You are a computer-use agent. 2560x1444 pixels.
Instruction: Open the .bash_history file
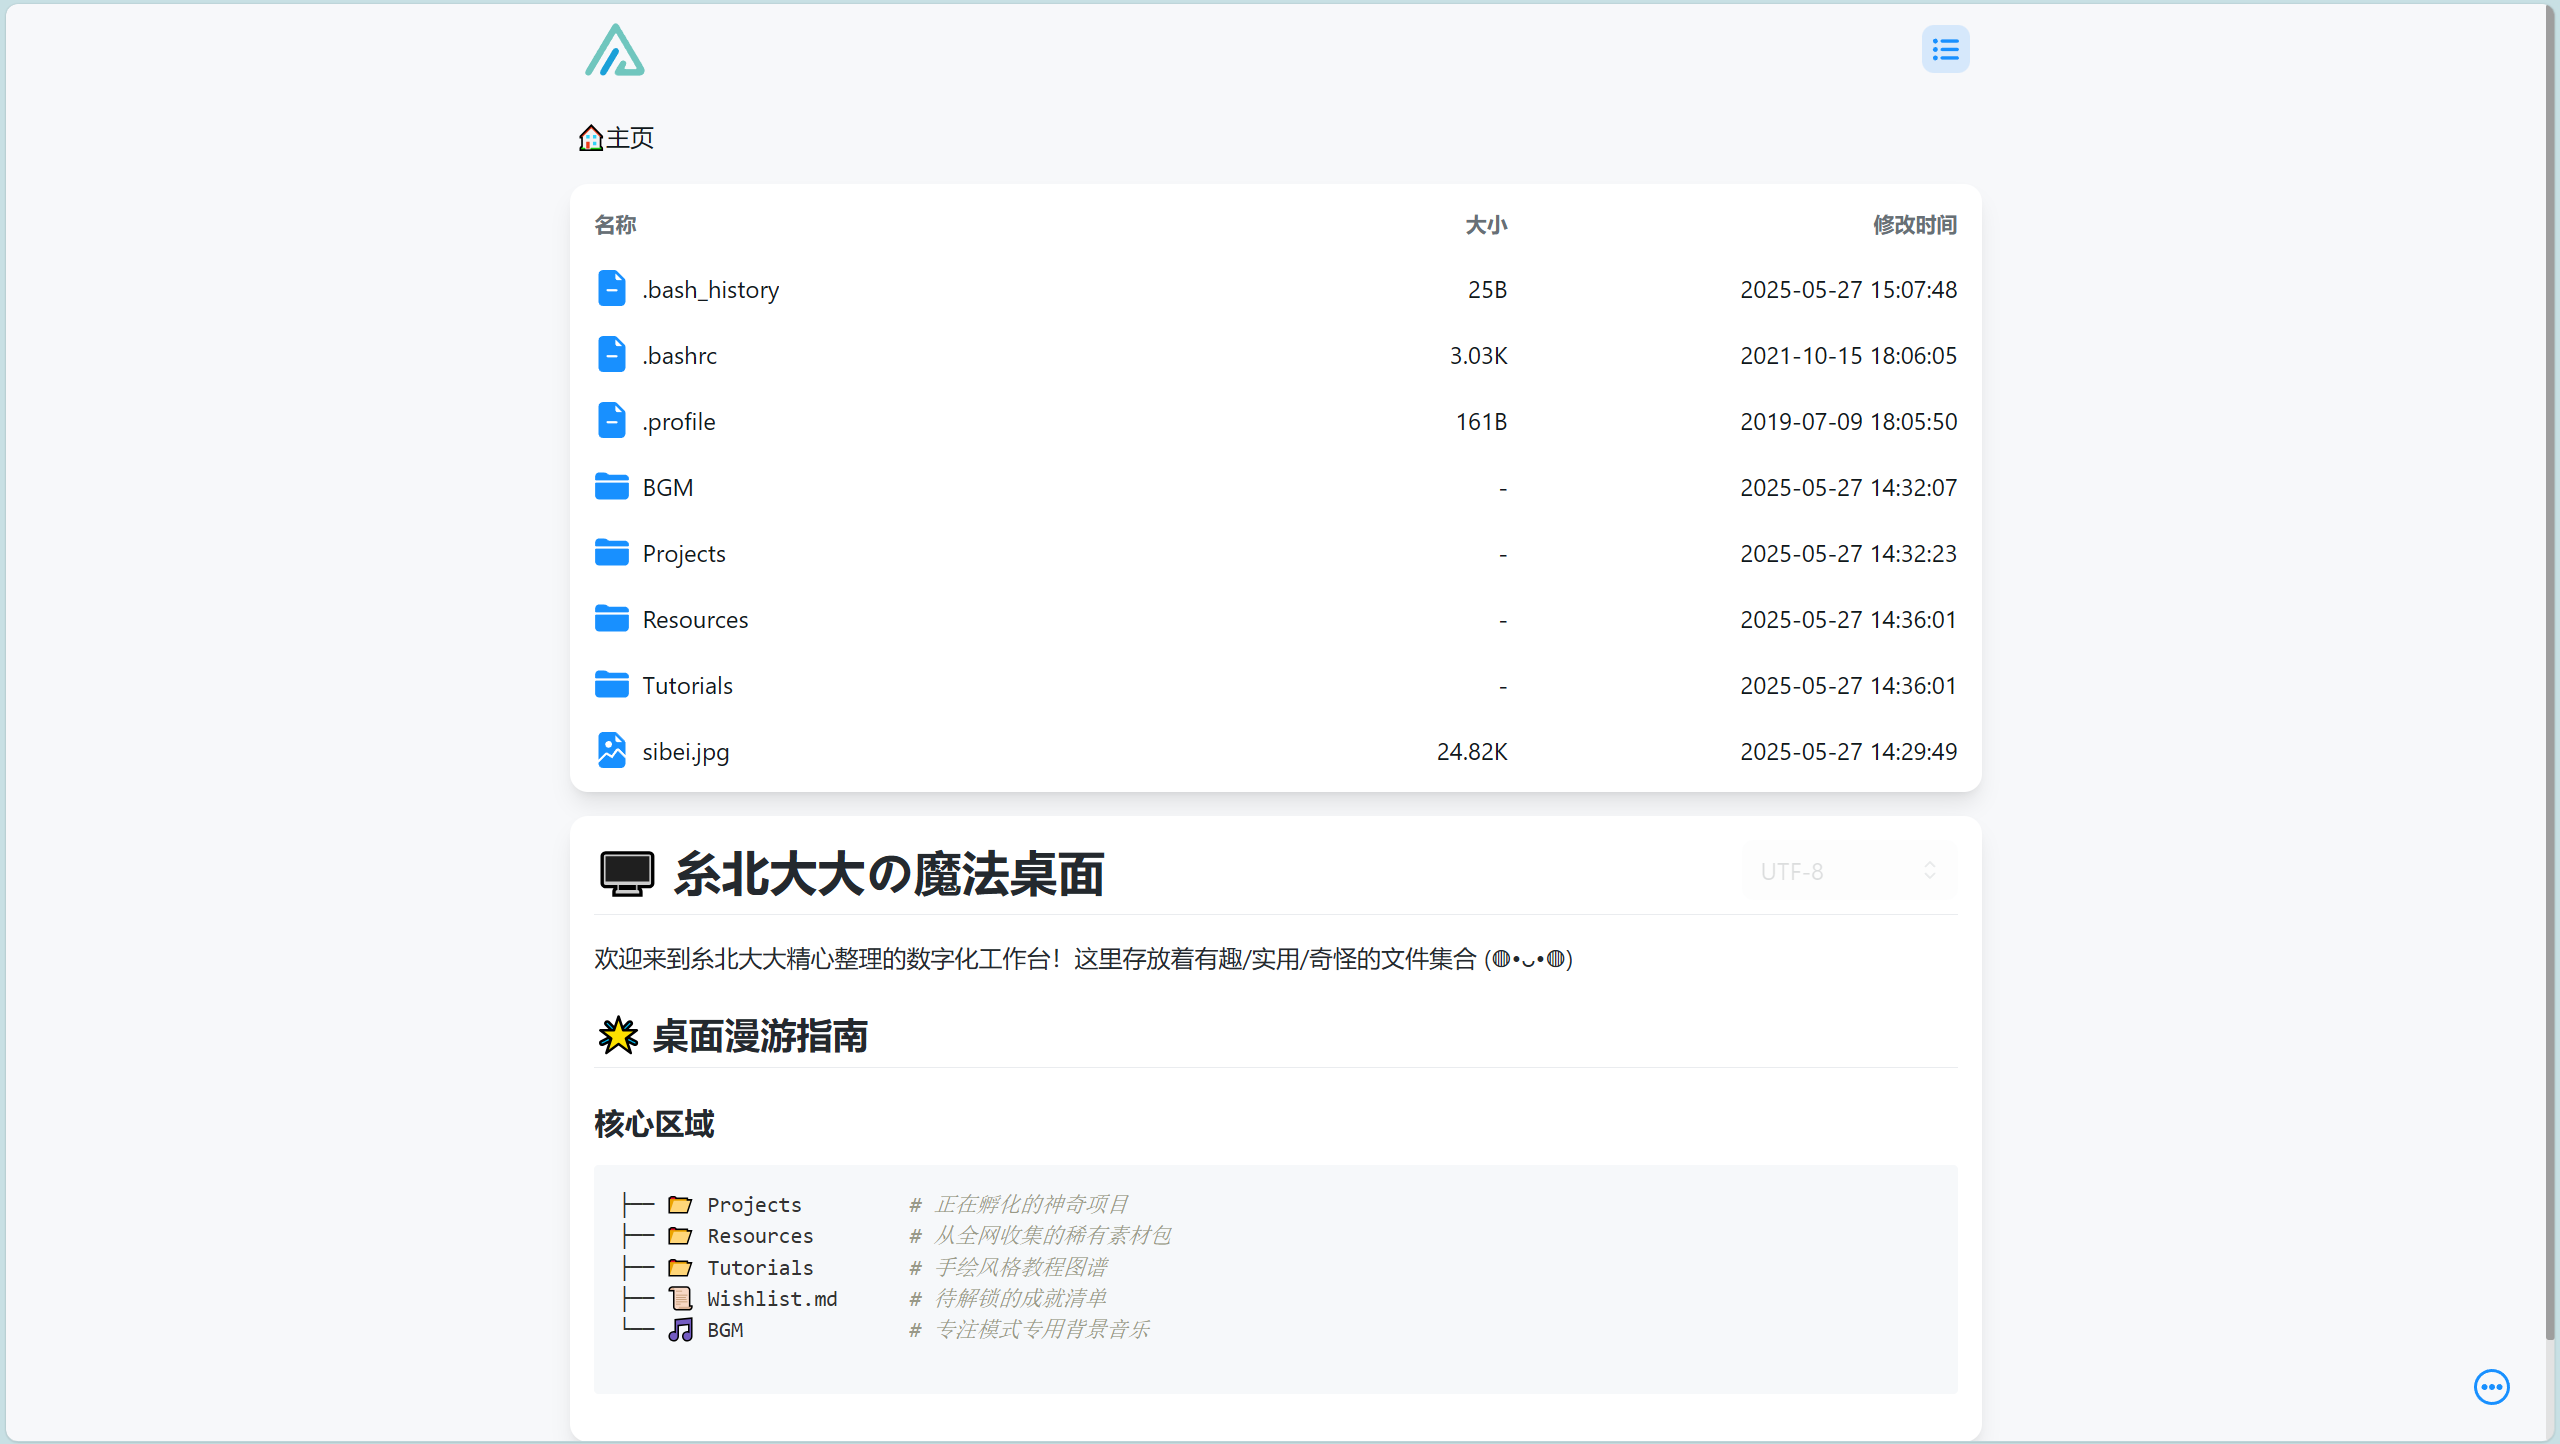pos(710,289)
